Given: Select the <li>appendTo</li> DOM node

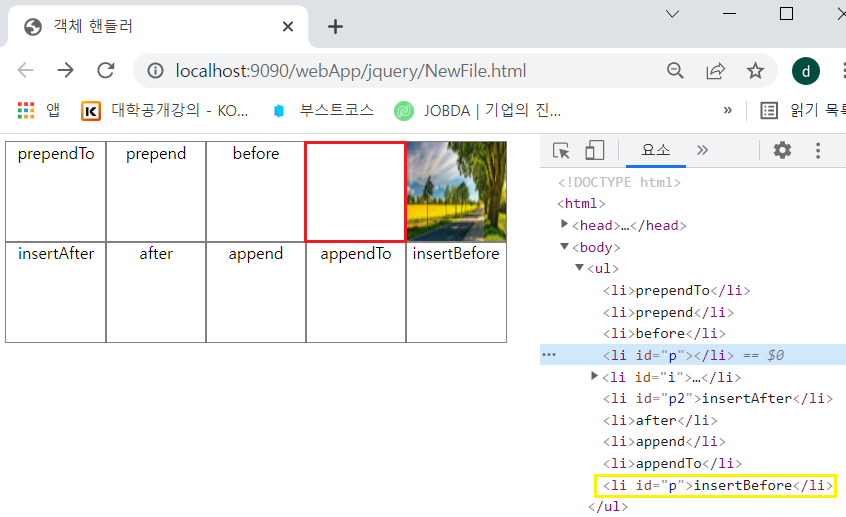Looking at the screenshot, I should coord(672,464).
